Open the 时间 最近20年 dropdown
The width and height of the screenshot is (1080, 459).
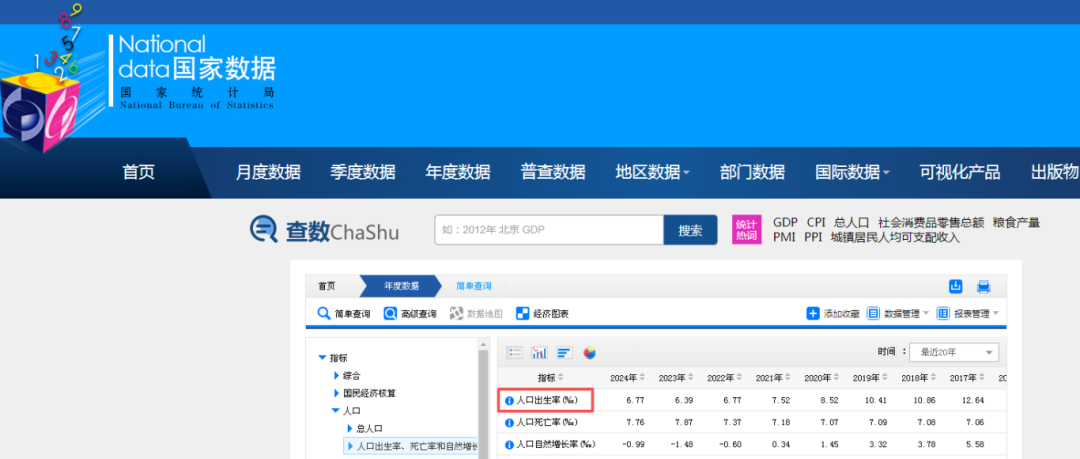(954, 352)
